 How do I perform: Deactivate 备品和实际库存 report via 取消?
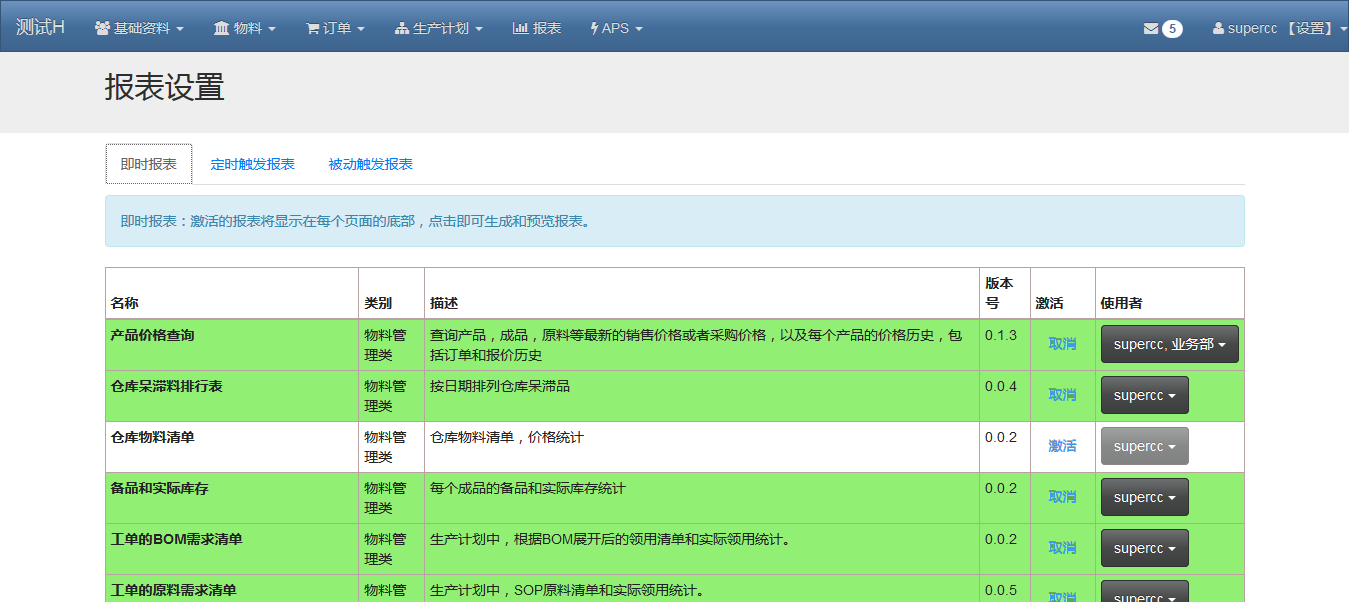coord(1062,497)
